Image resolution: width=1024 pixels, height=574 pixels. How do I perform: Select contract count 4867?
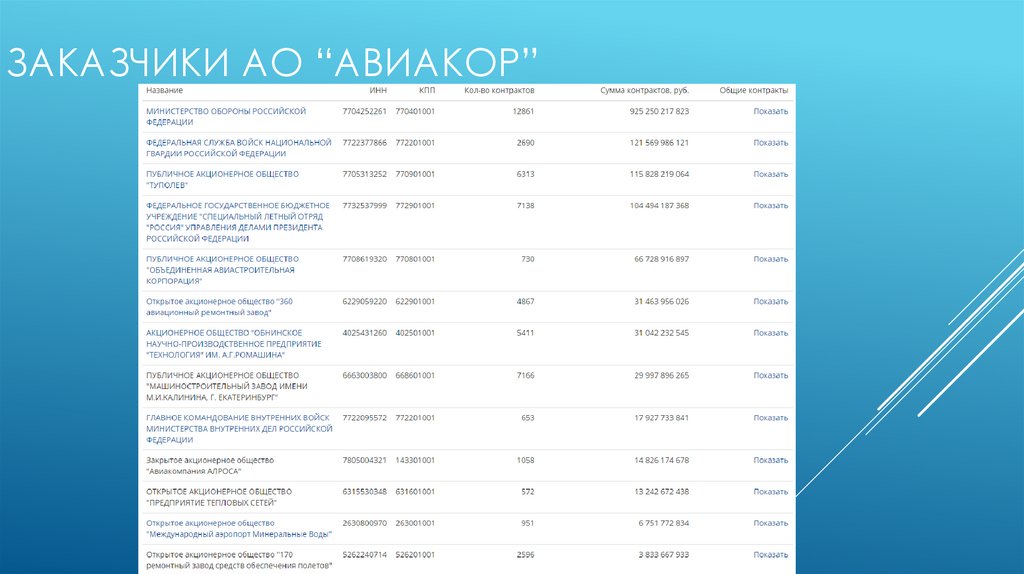525,301
